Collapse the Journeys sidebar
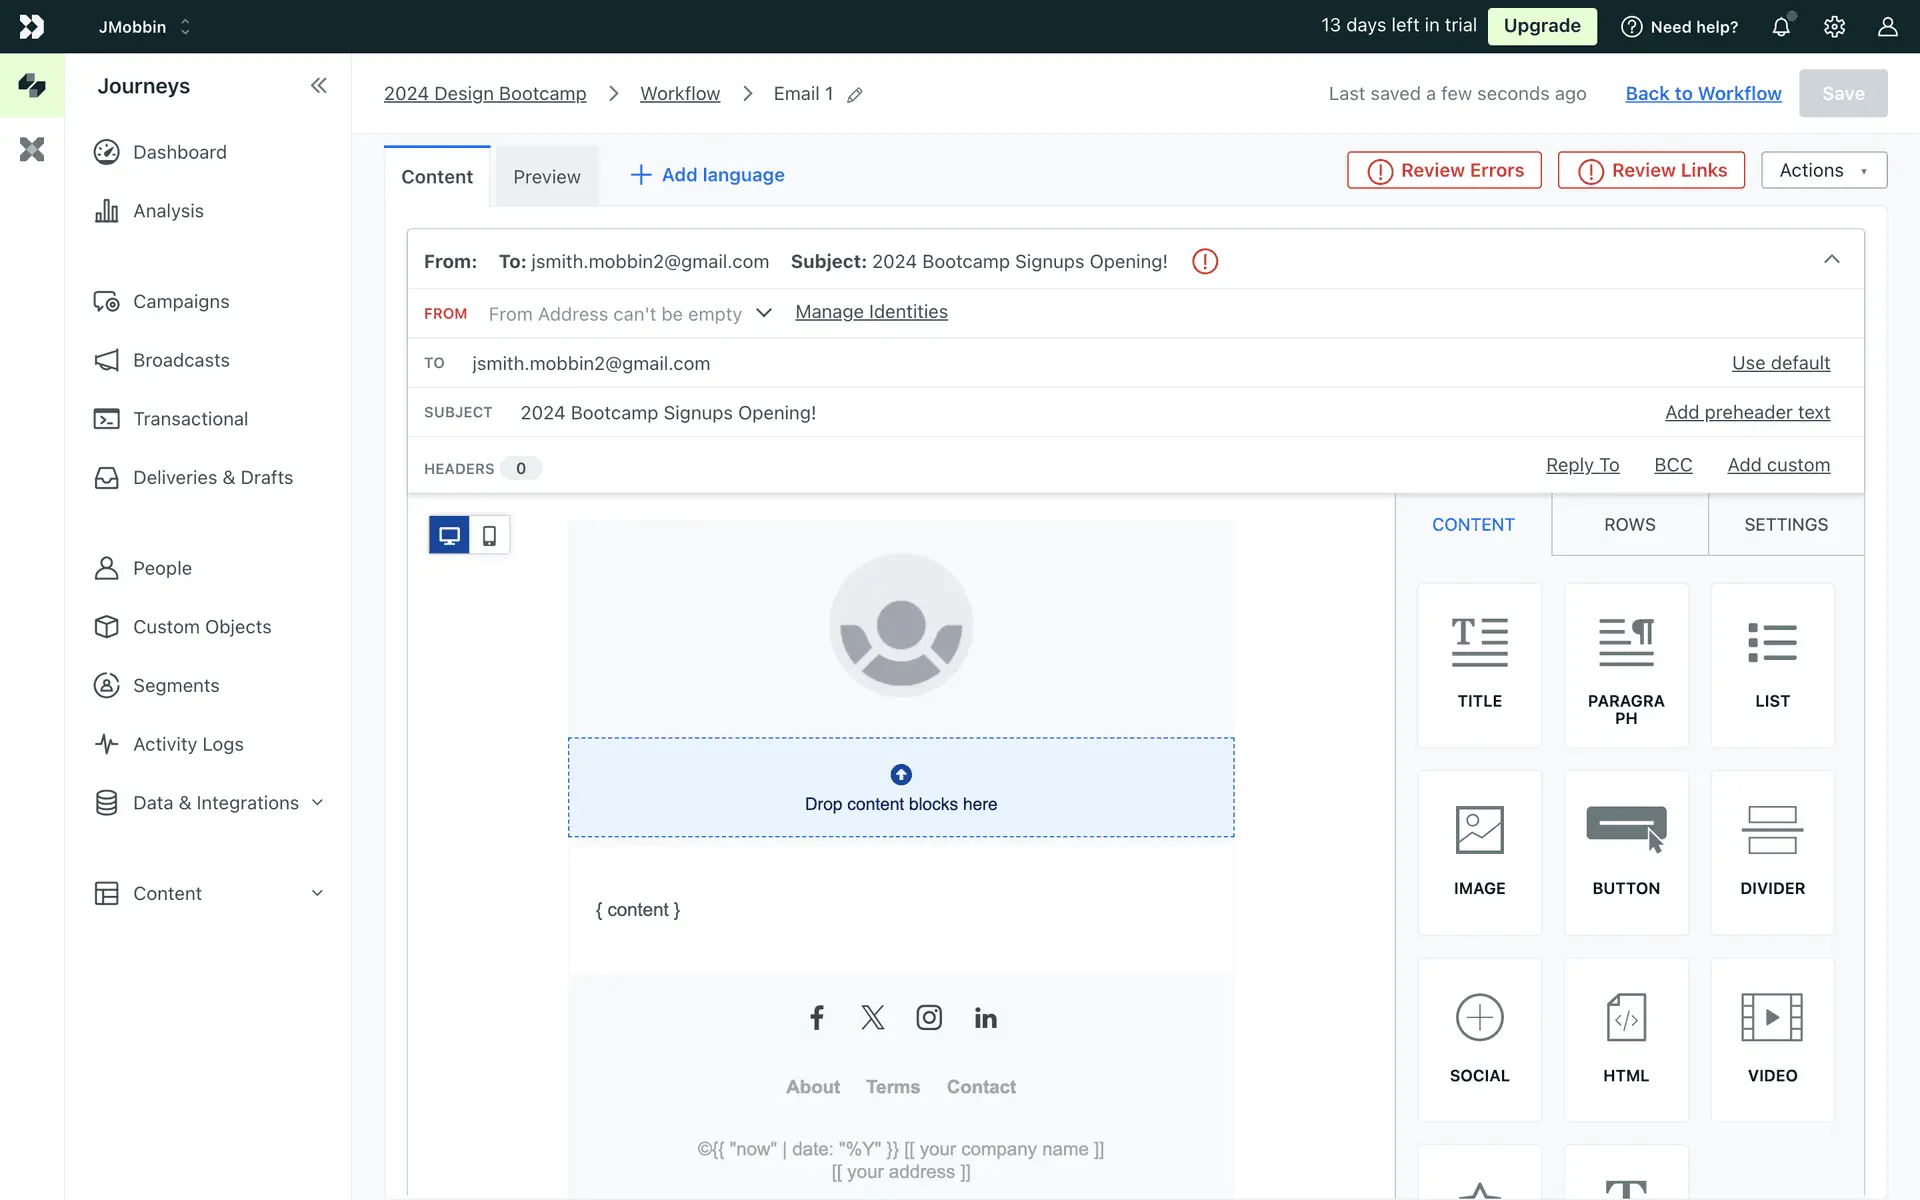Viewport: 1920px width, 1200px height. [318, 86]
